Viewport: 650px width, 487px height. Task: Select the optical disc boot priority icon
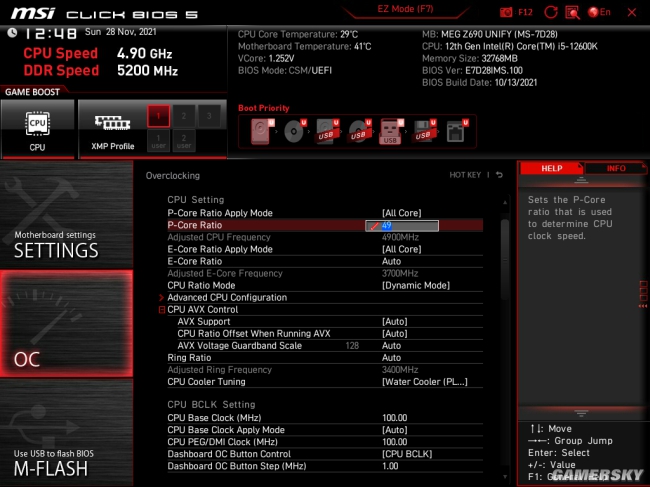click(295, 131)
